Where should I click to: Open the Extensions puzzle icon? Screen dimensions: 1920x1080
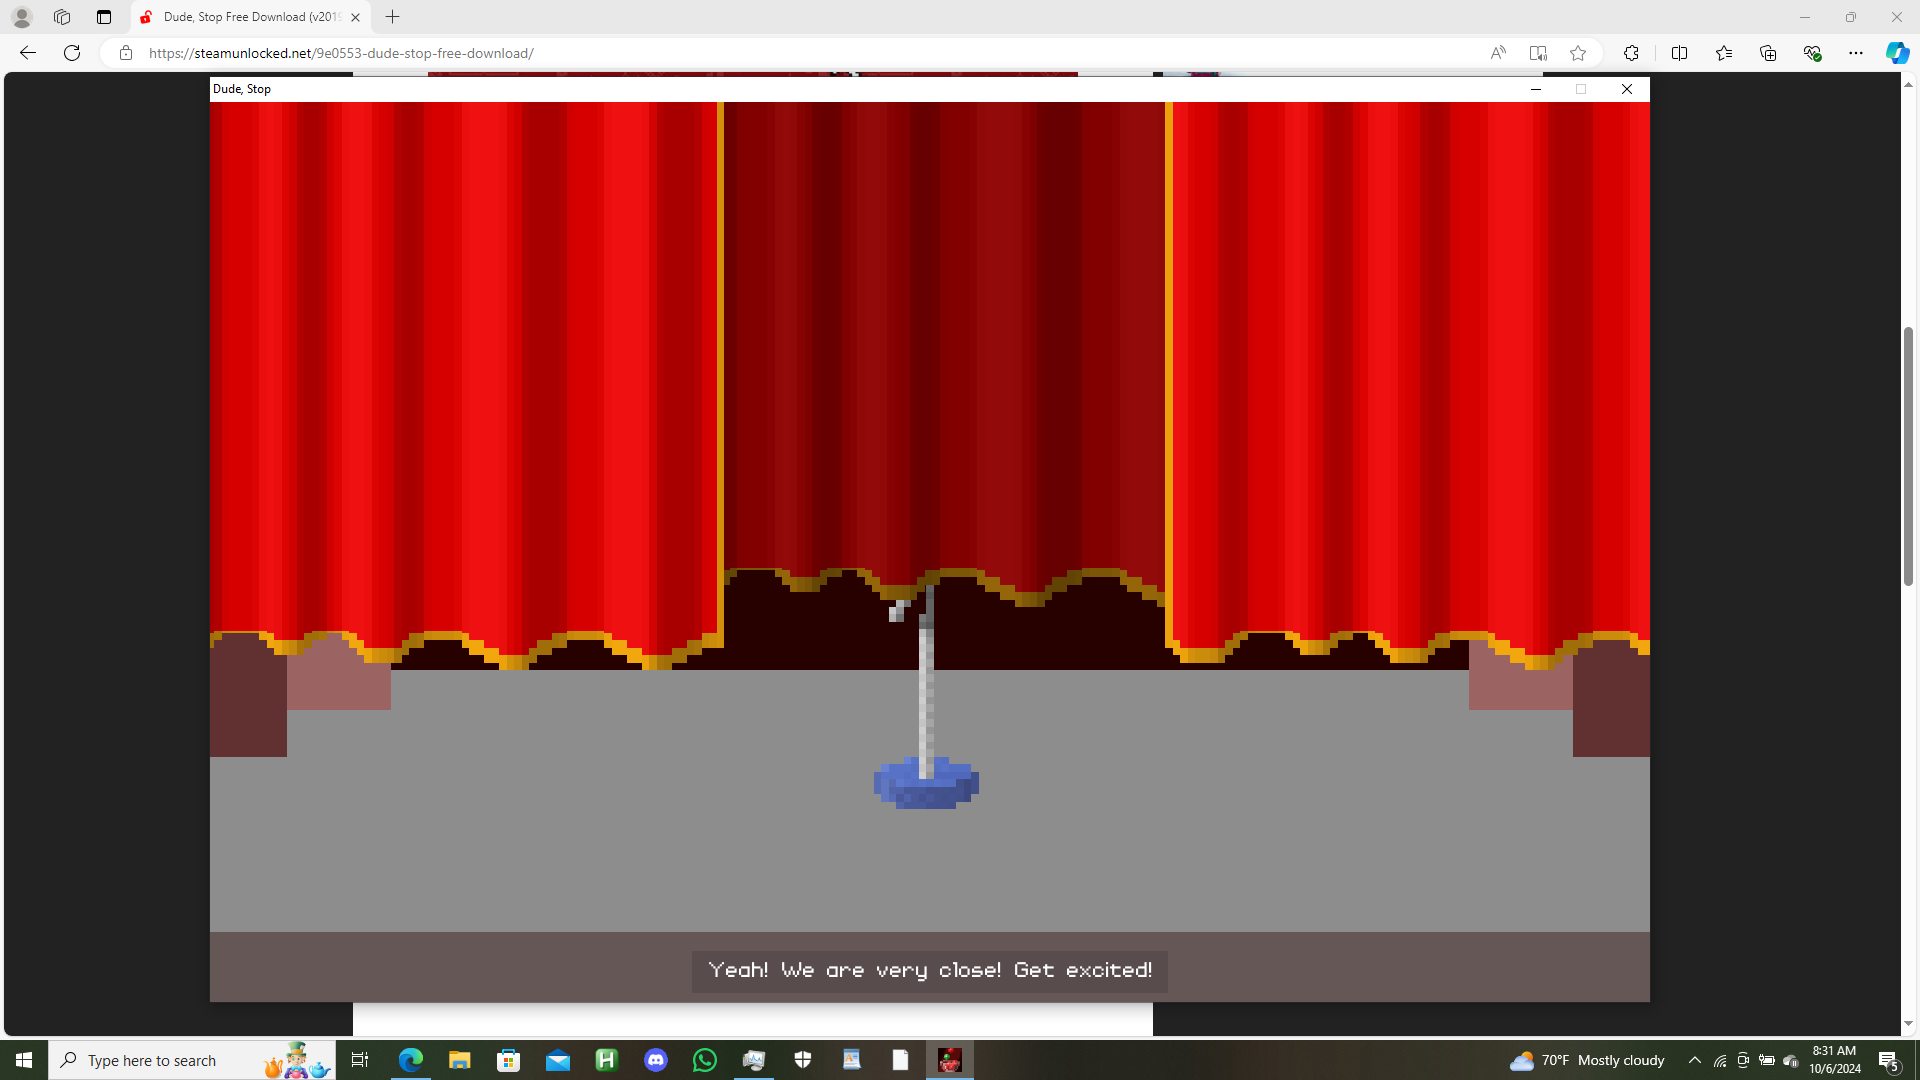[x=1631, y=53]
